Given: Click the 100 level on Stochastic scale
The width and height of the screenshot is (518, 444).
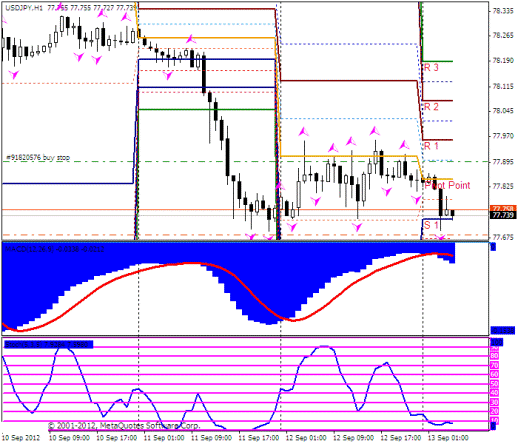Looking at the screenshot, I should [497, 342].
